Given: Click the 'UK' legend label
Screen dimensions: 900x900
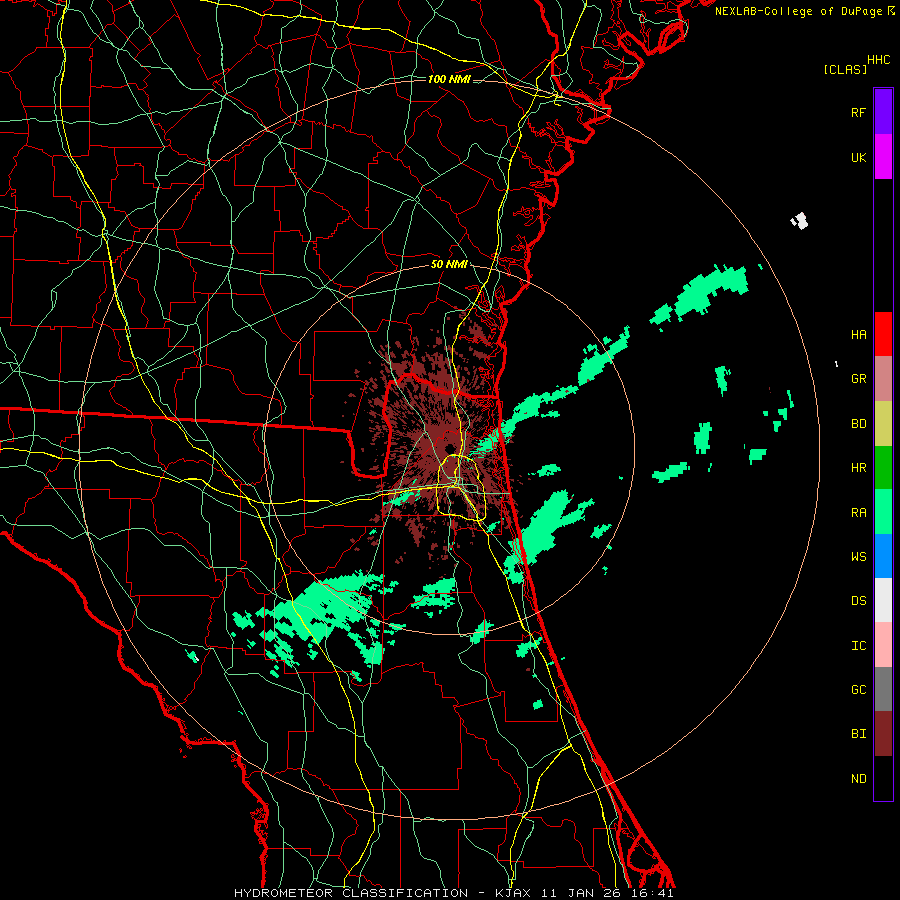Looking at the screenshot, I should (858, 157).
